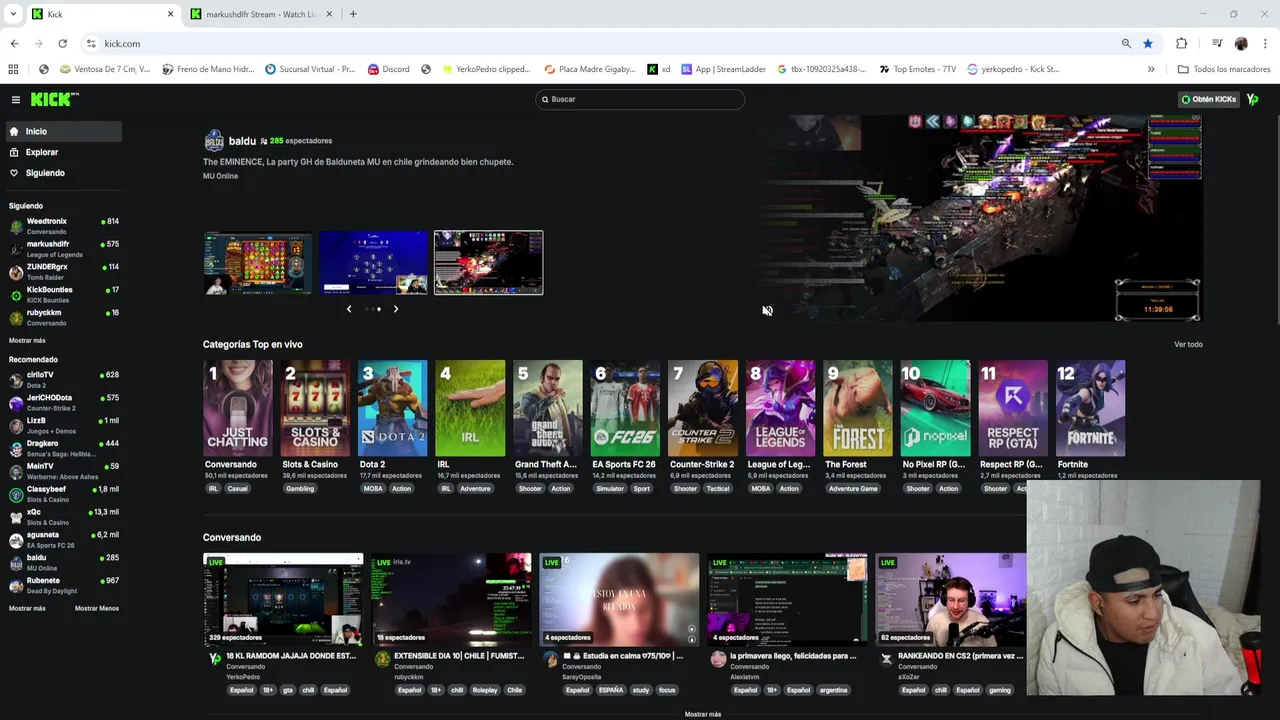The image size is (1280, 720).
Task: Select the slots featured stream thumbnail
Action: pyautogui.click(x=258, y=263)
